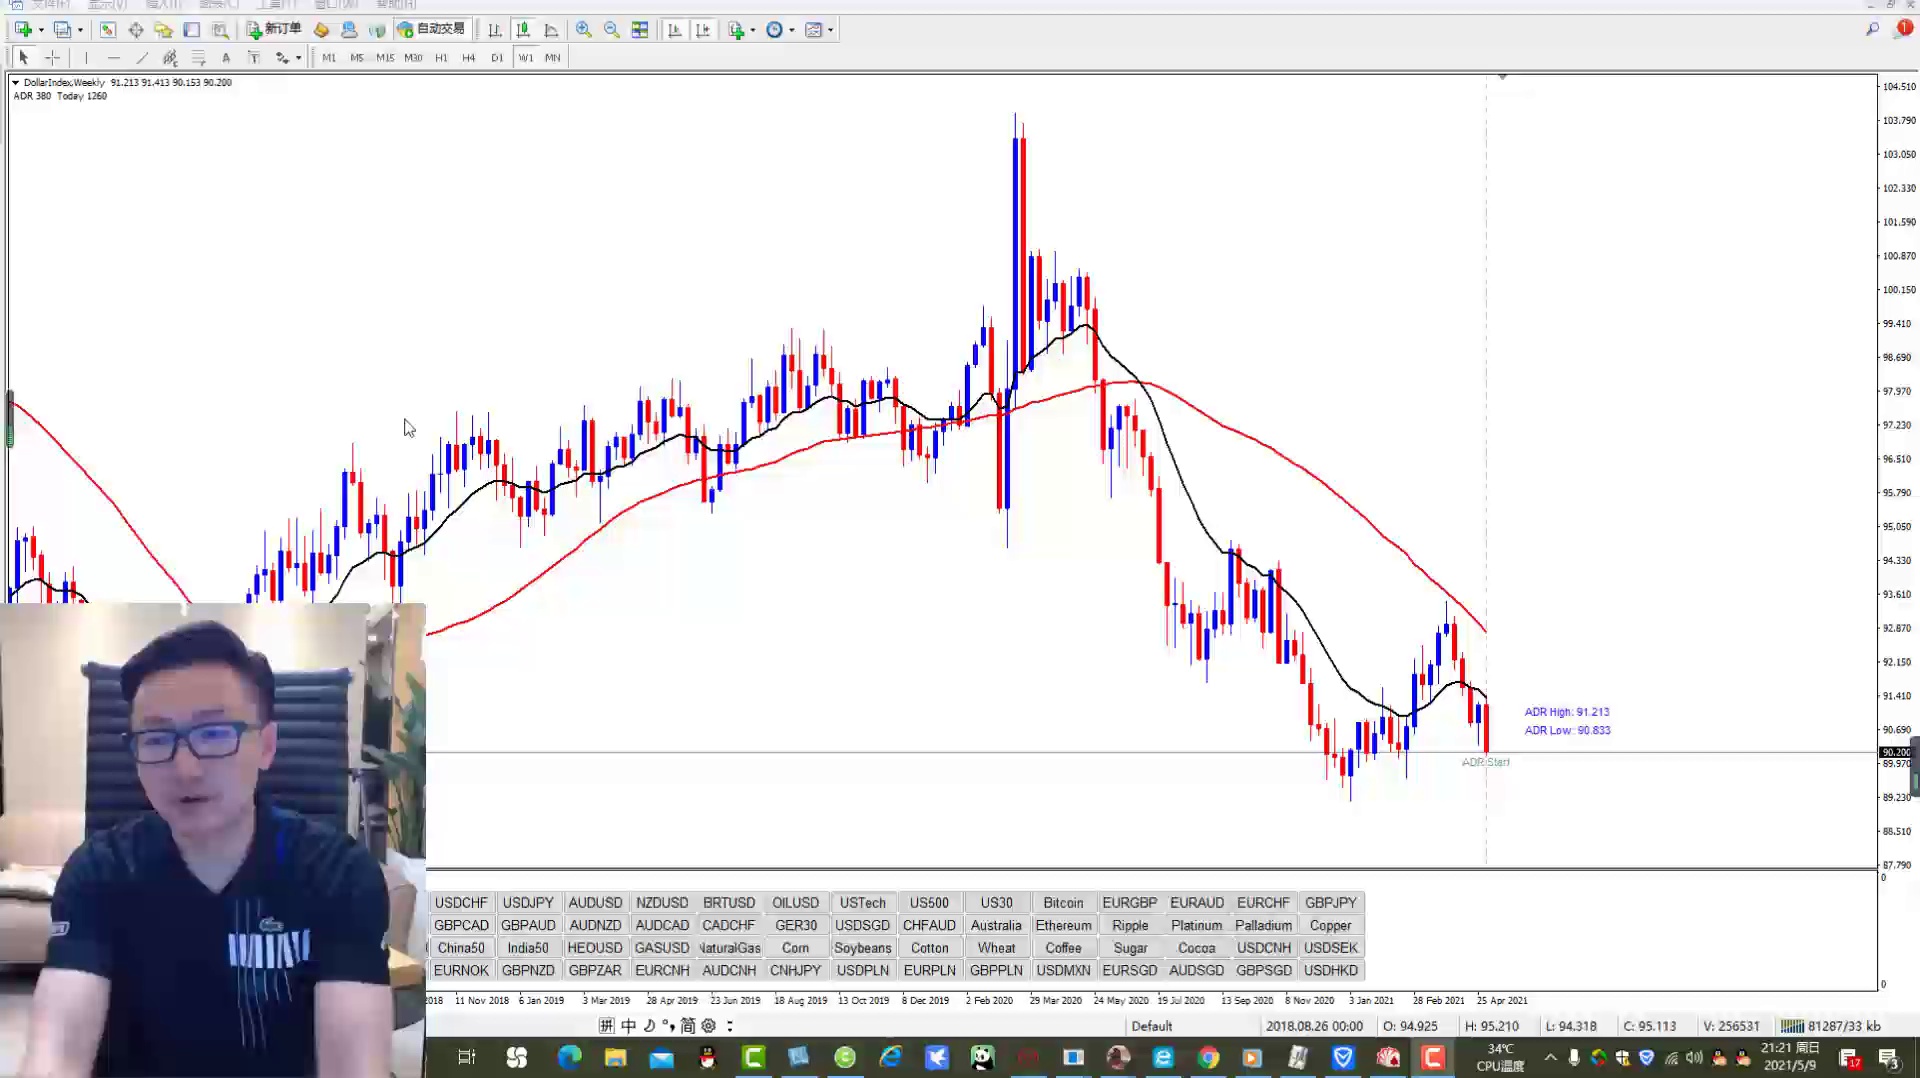Select the Crosshair tool
This screenshot has width=1920, height=1078.
pos(52,58)
